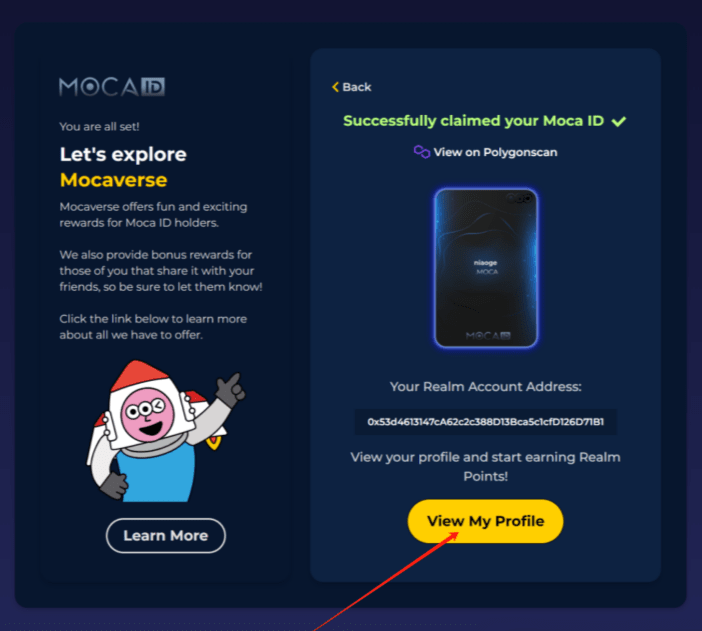Click the astronaut mascot illustration
Image resolution: width=702 pixels, height=631 pixels.
[x=166, y=431]
